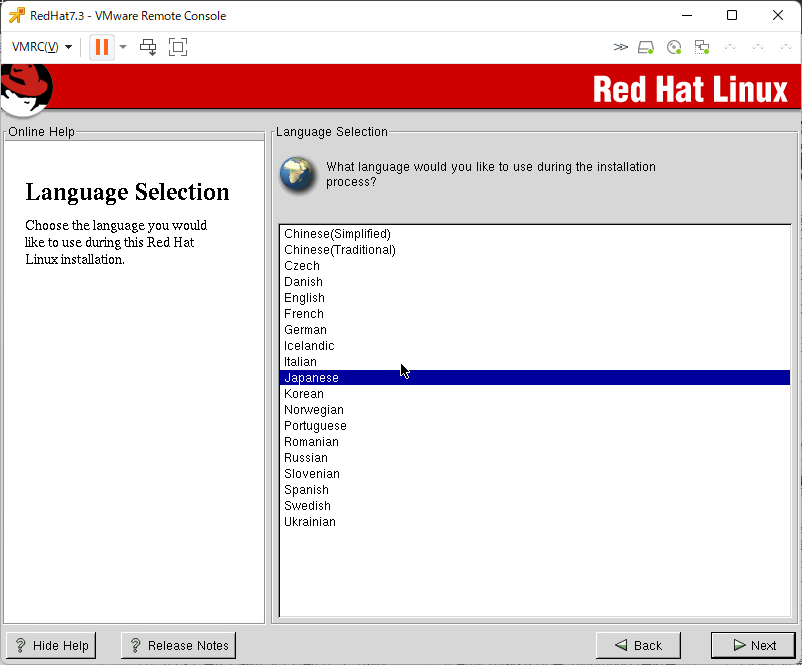Image resolution: width=802 pixels, height=665 pixels.
Task: Choose Czech as installation language
Action: coord(534,265)
